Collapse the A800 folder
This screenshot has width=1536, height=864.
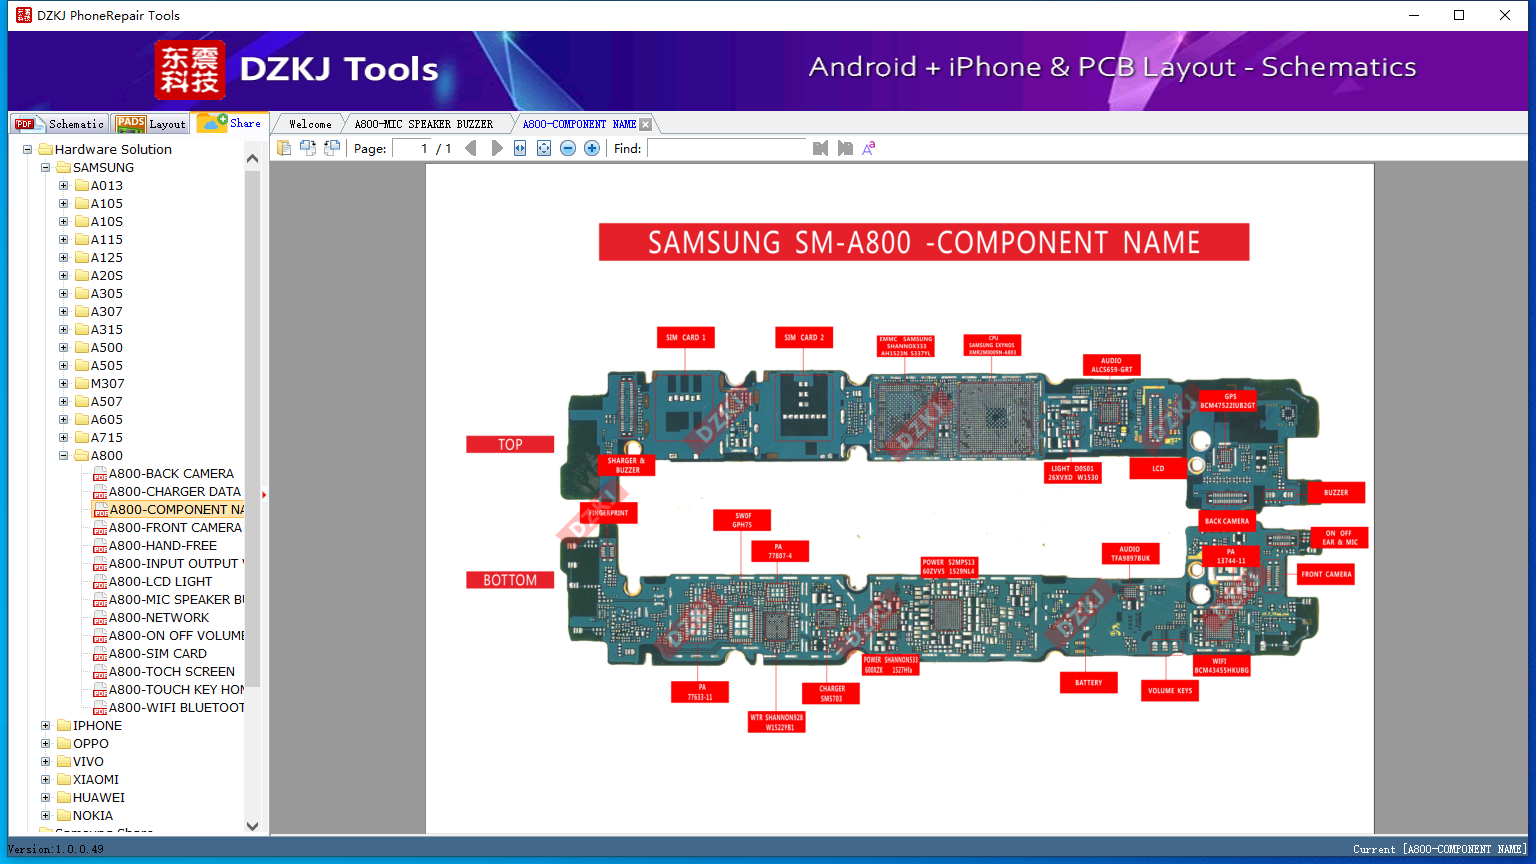click(64, 456)
